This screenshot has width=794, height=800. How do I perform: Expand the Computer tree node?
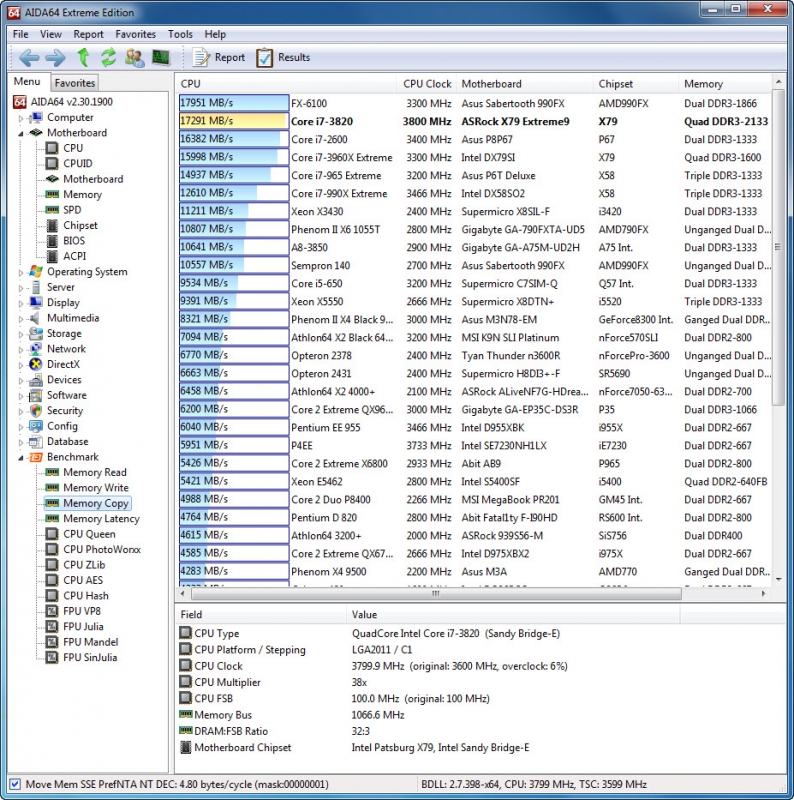click(x=21, y=118)
